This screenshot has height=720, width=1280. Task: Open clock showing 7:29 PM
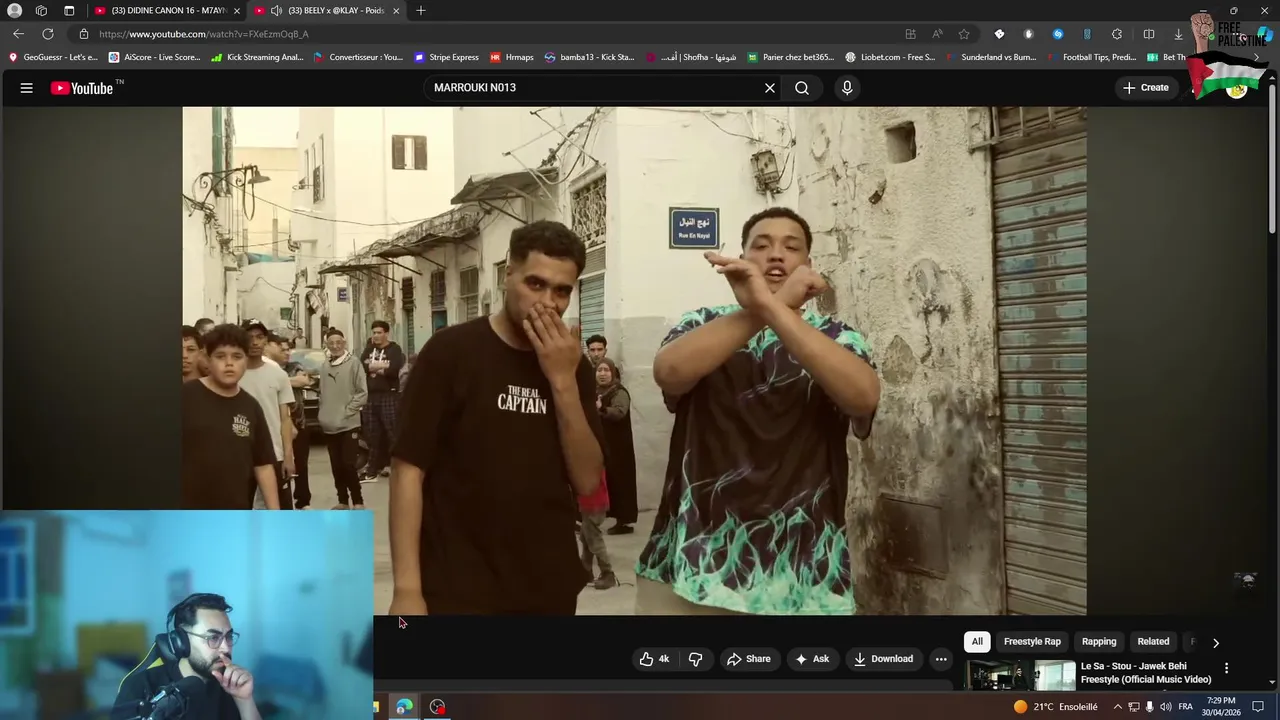(1221, 707)
